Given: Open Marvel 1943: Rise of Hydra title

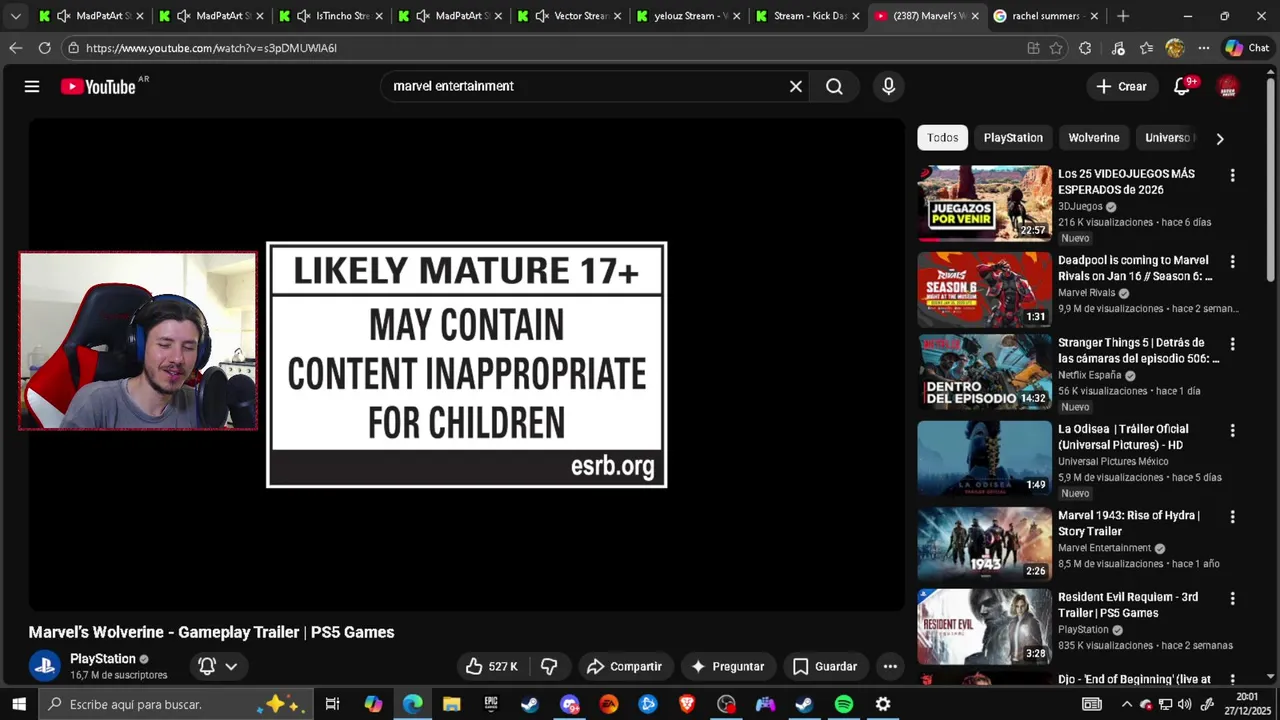Looking at the screenshot, I should tap(1129, 523).
